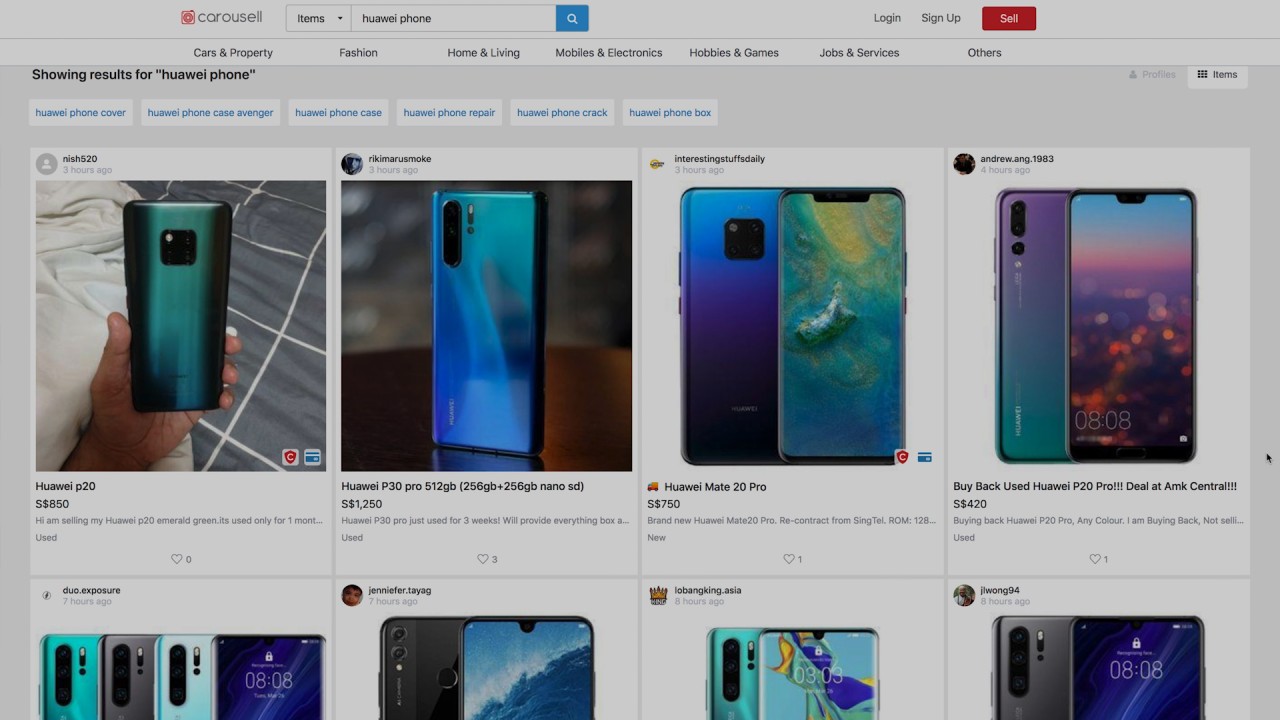The width and height of the screenshot is (1280, 720).
Task: Open the Items search type dropdown
Action: (x=319, y=18)
